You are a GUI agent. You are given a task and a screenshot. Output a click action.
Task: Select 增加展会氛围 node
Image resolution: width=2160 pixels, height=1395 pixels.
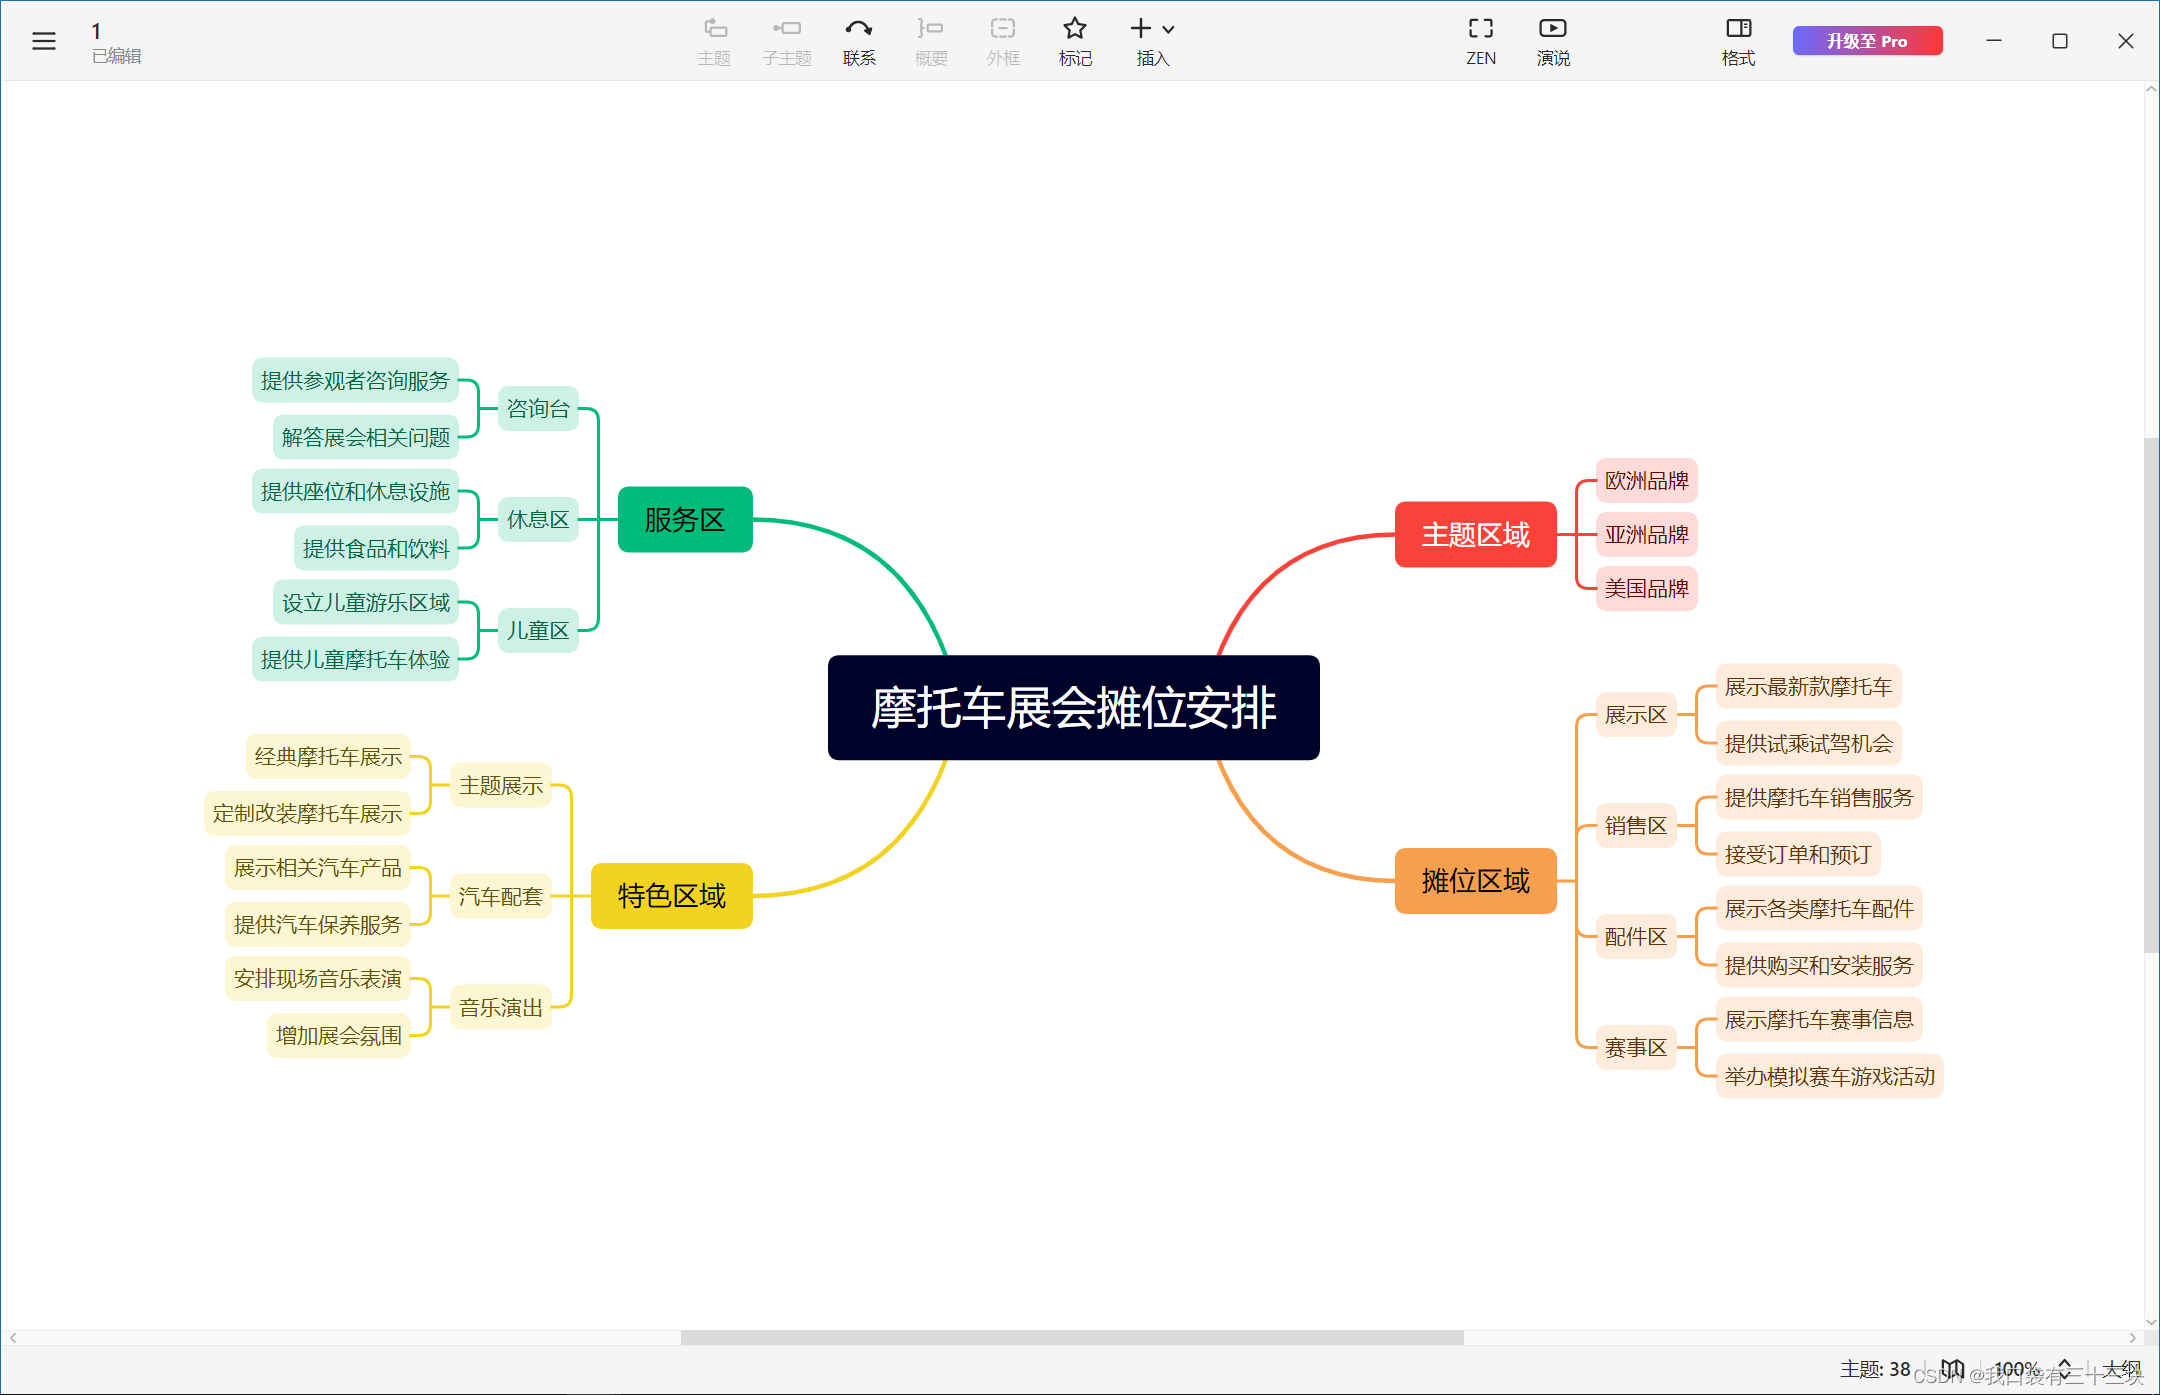coord(338,1036)
